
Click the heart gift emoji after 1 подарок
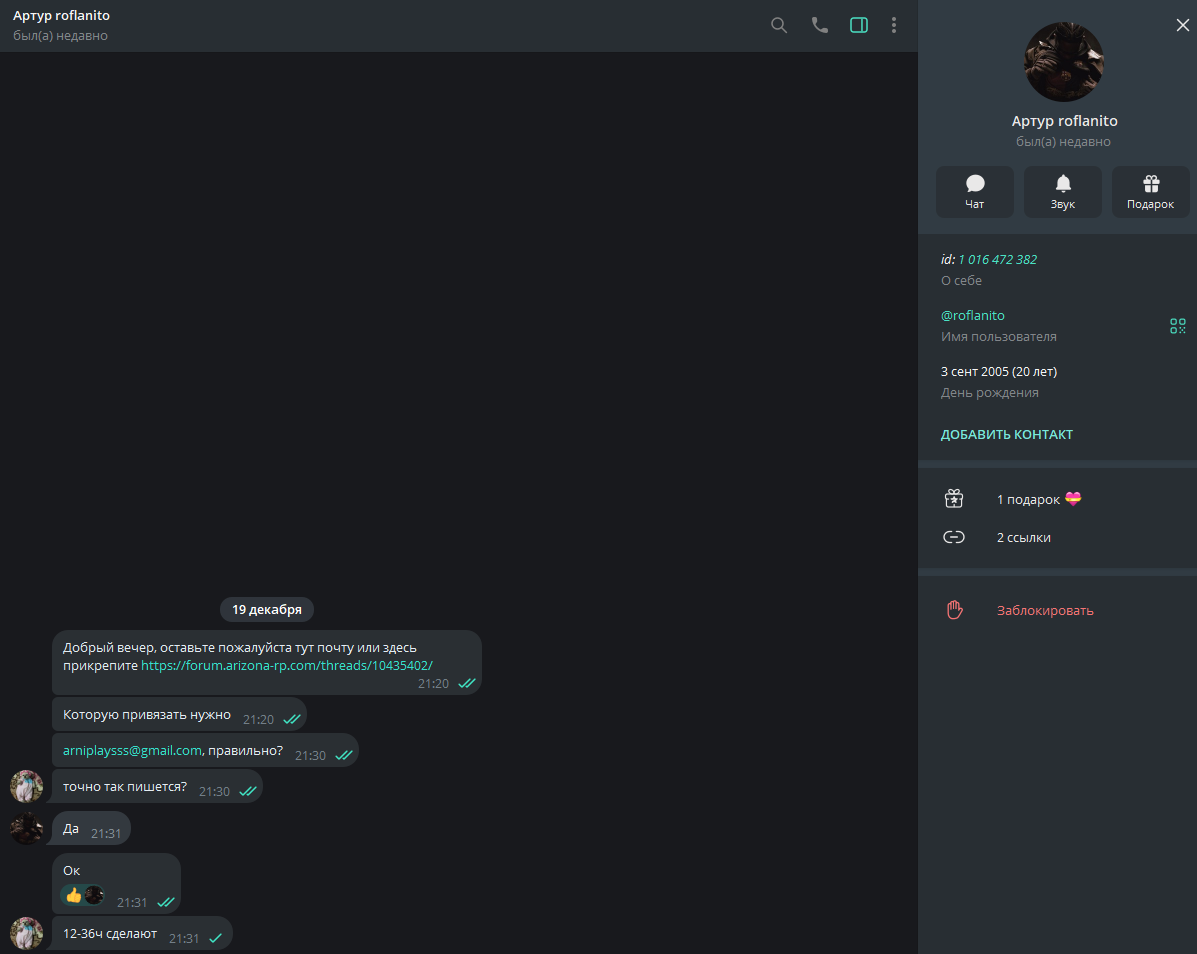[1073, 499]
